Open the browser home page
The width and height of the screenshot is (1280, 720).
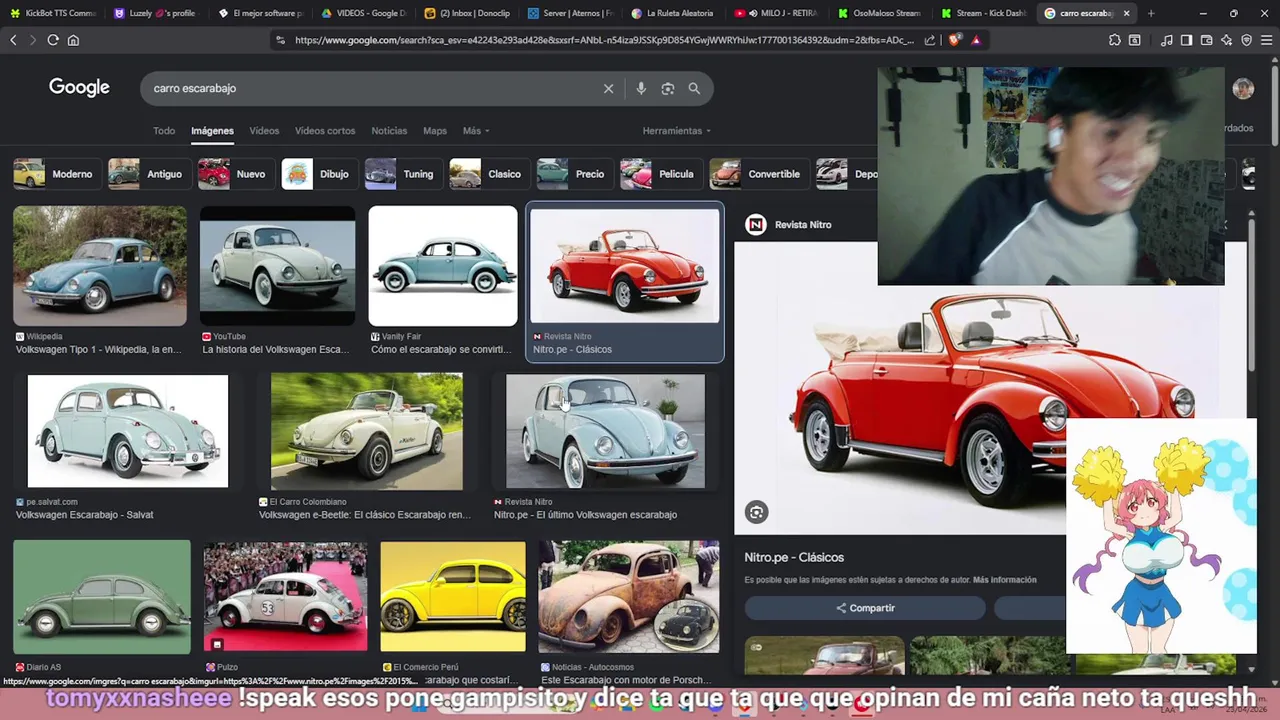pyautogui.click(x=73, y=40)
